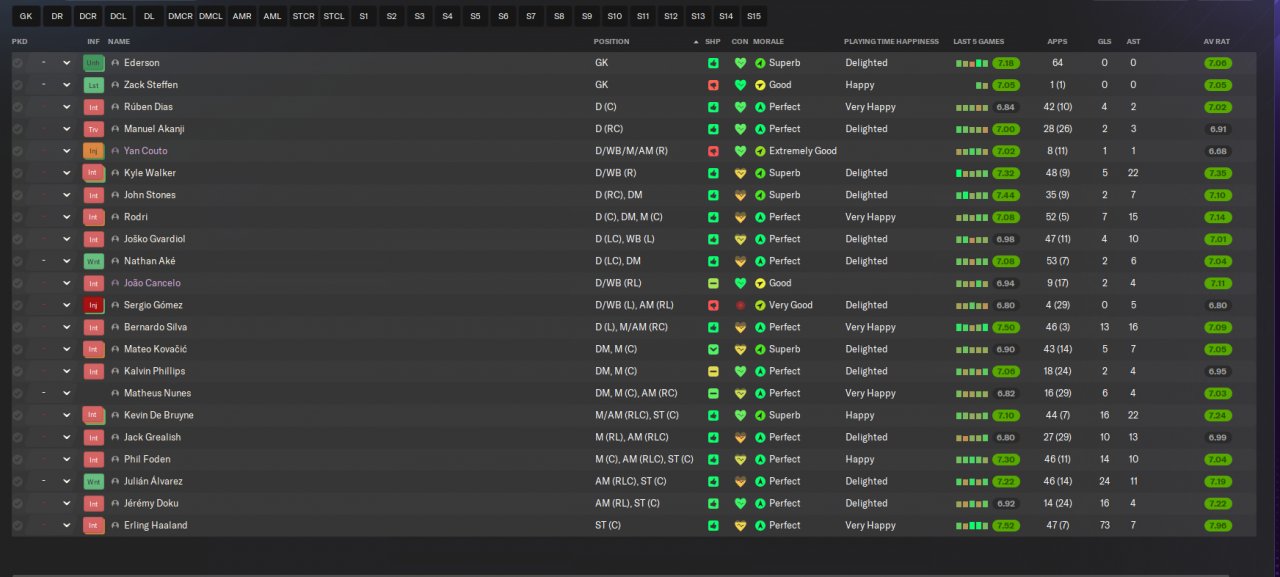
Task: Click player profile icon beside Phil Foden
Action: (115, 459)
